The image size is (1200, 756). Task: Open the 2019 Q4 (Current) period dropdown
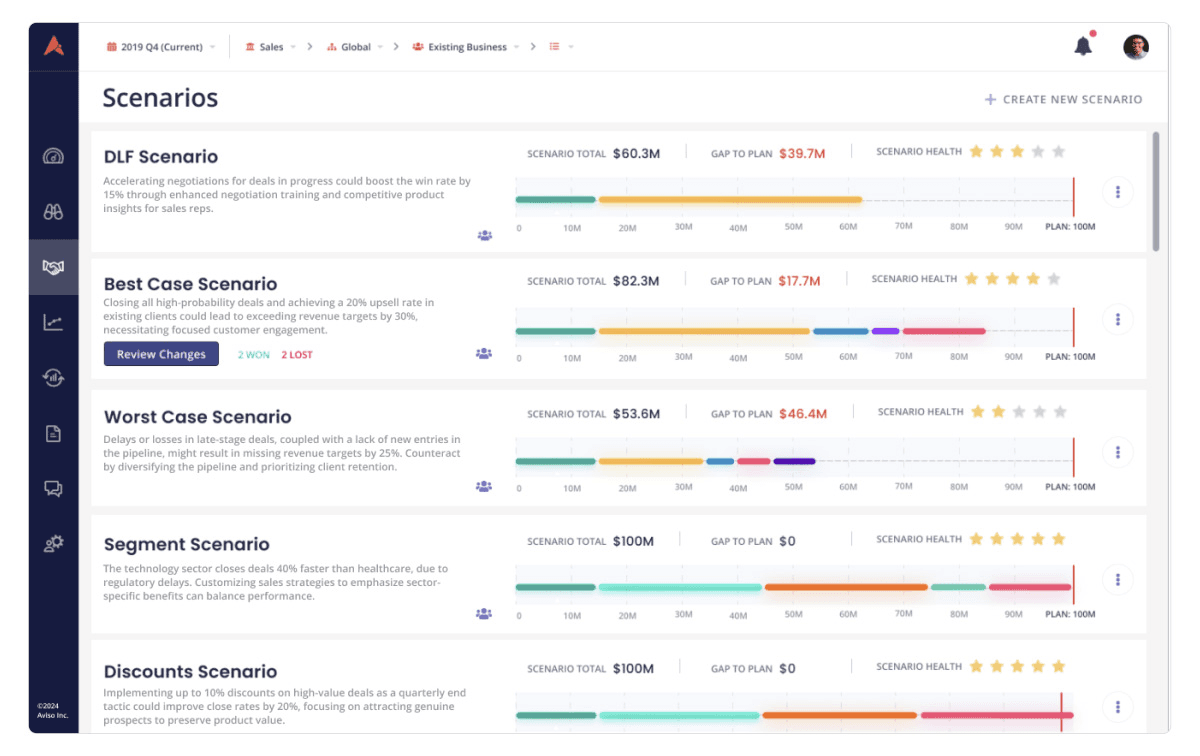[161, 47]
